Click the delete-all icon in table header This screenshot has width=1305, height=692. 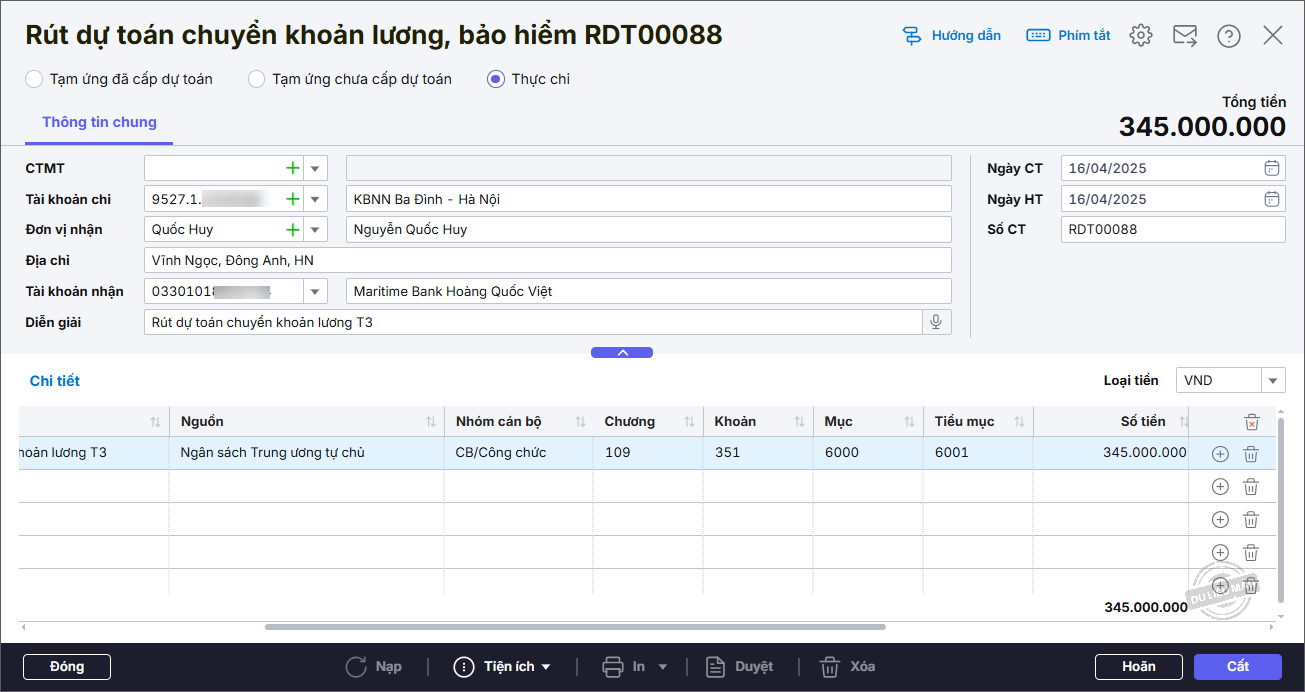[x=1251, y=422]
